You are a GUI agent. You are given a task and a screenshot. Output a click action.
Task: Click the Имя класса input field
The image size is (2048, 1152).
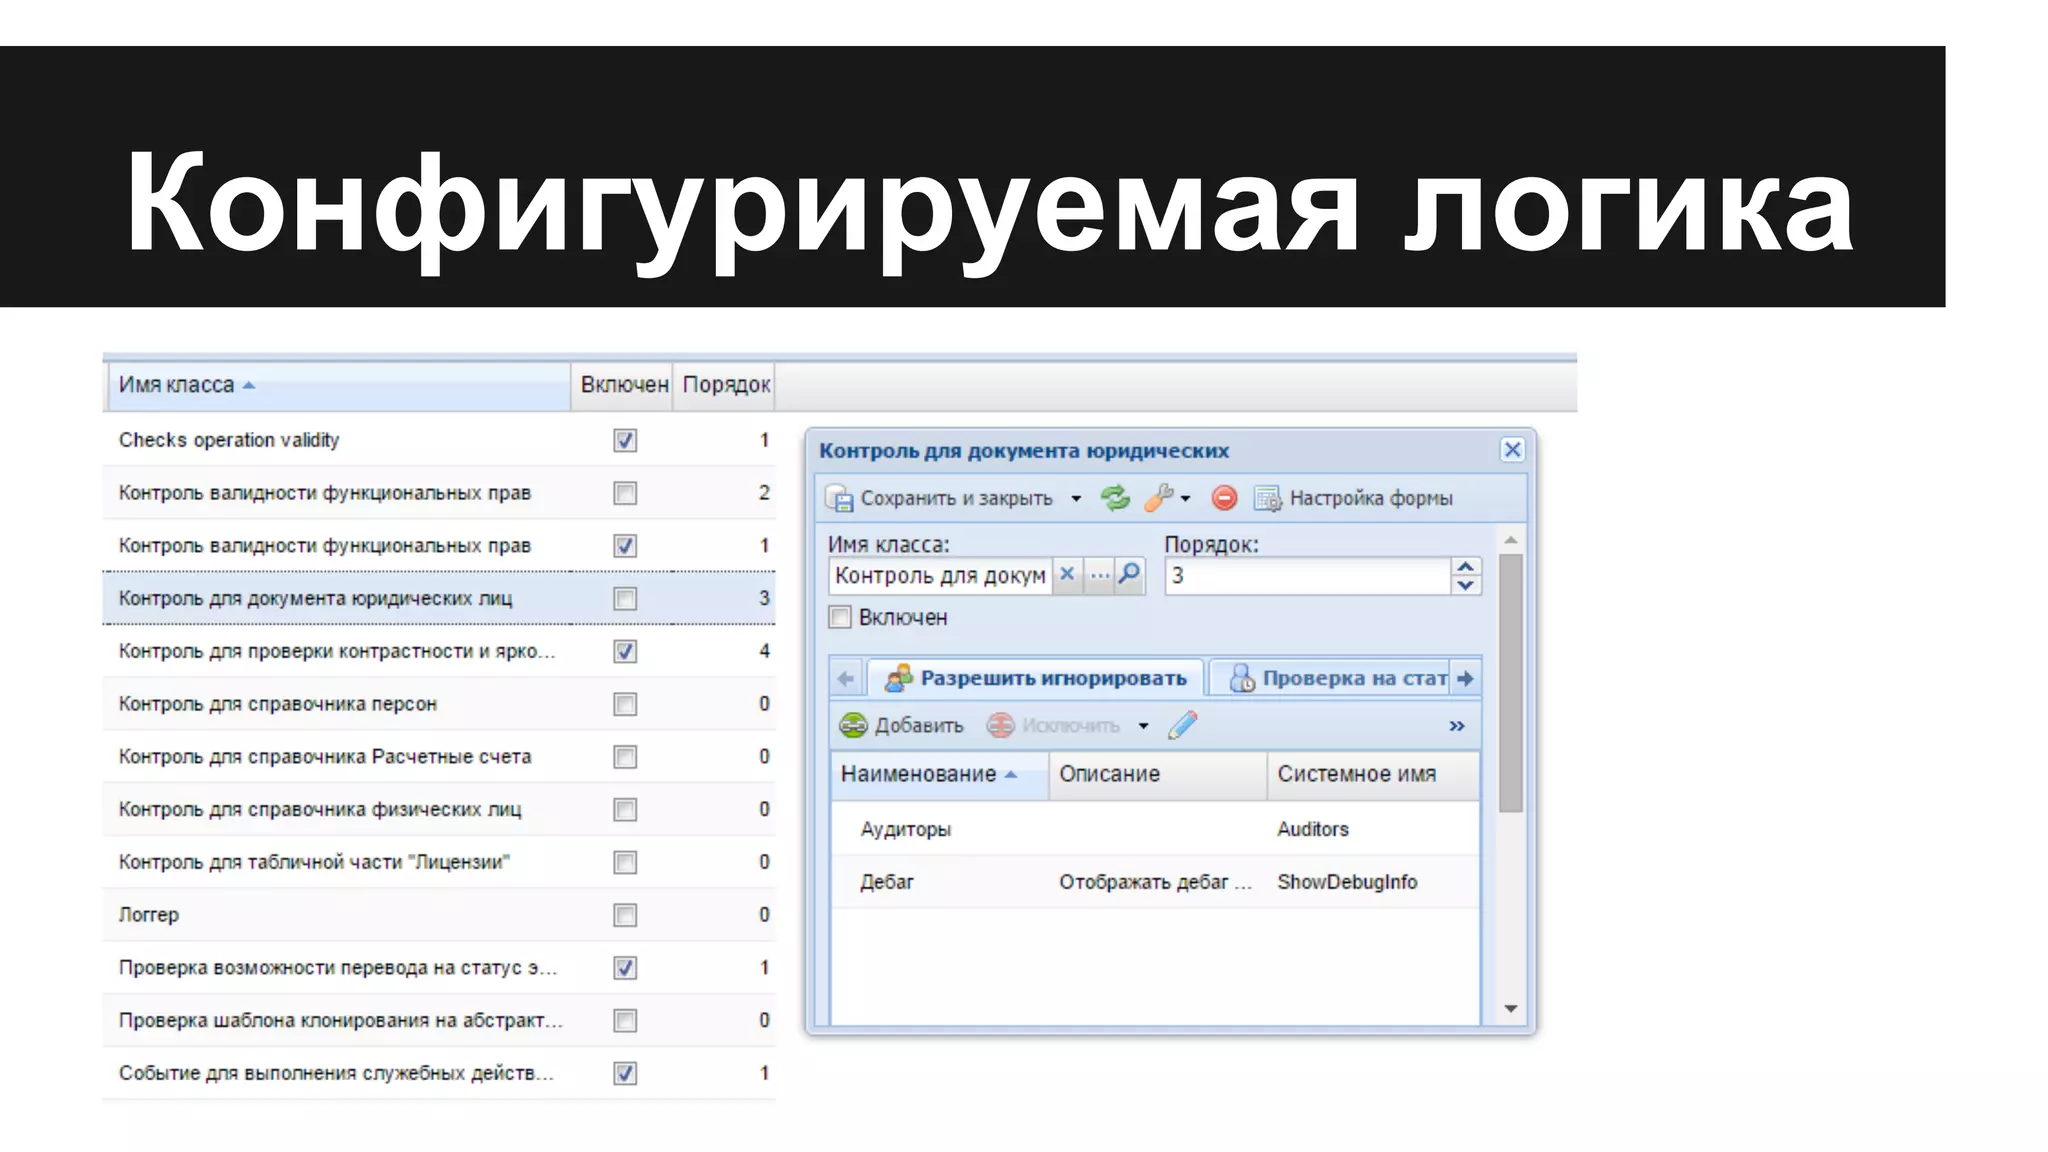click(940, 576)
